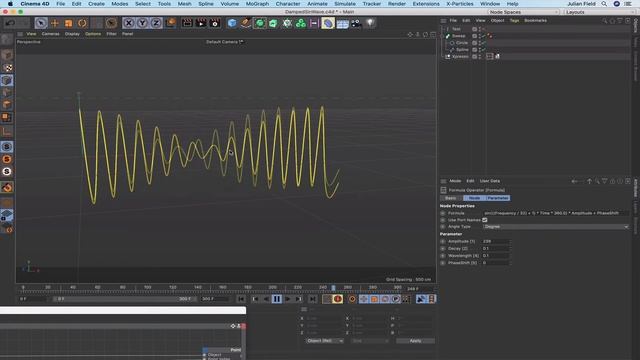Click the Spline Pen tool icon
Viewport: 640px width, 360px height.
(245, 23)
